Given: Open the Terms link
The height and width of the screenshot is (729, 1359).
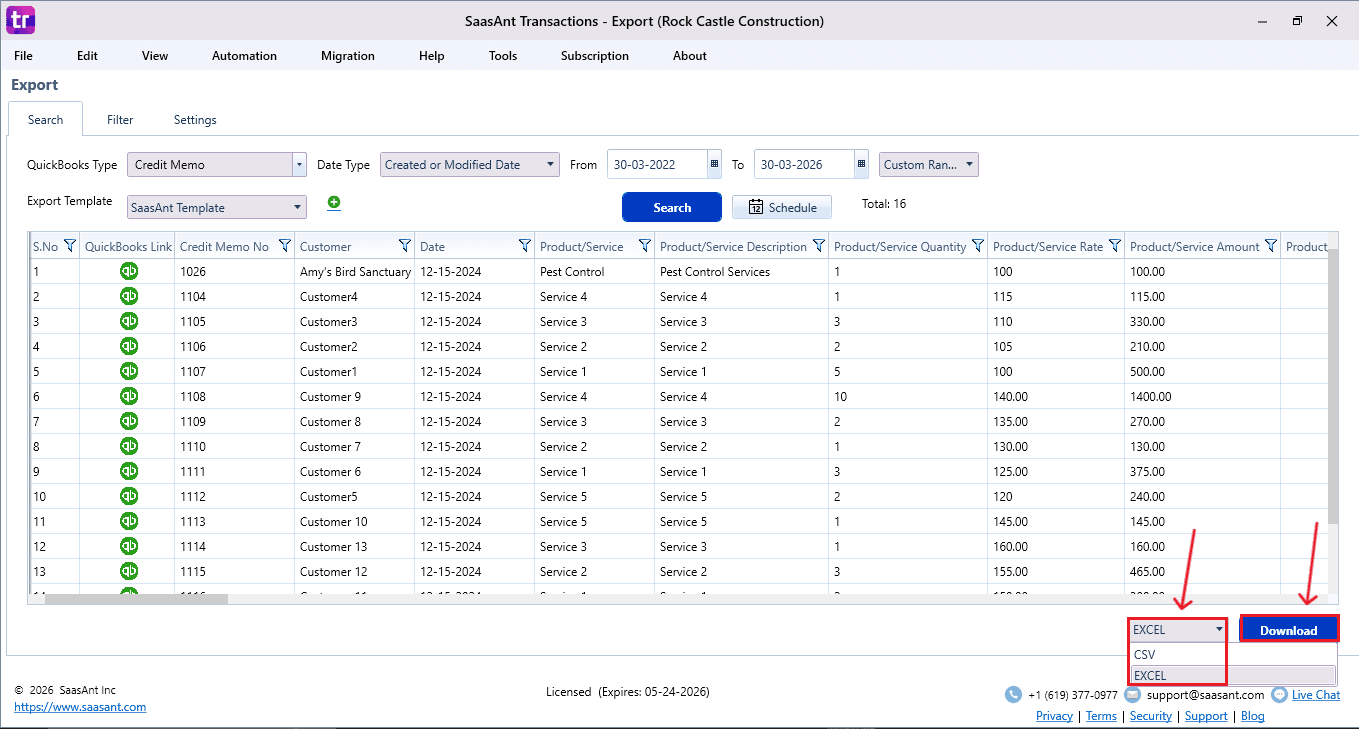Looking at the screenshot, I should (1101, 716).
